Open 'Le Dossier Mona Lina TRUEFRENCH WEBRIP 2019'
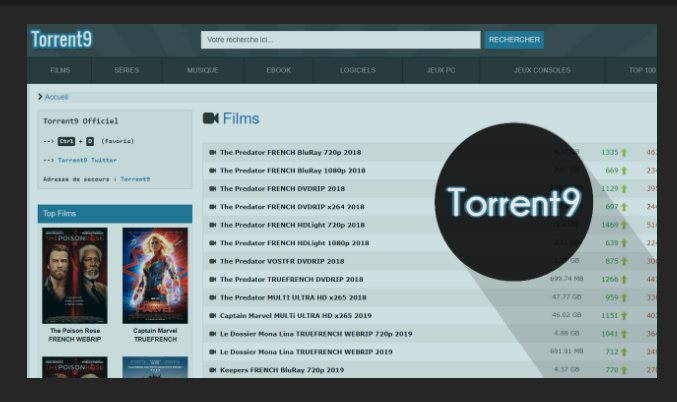Viewport: 677px width, 402px height. [x=306, y=352]
